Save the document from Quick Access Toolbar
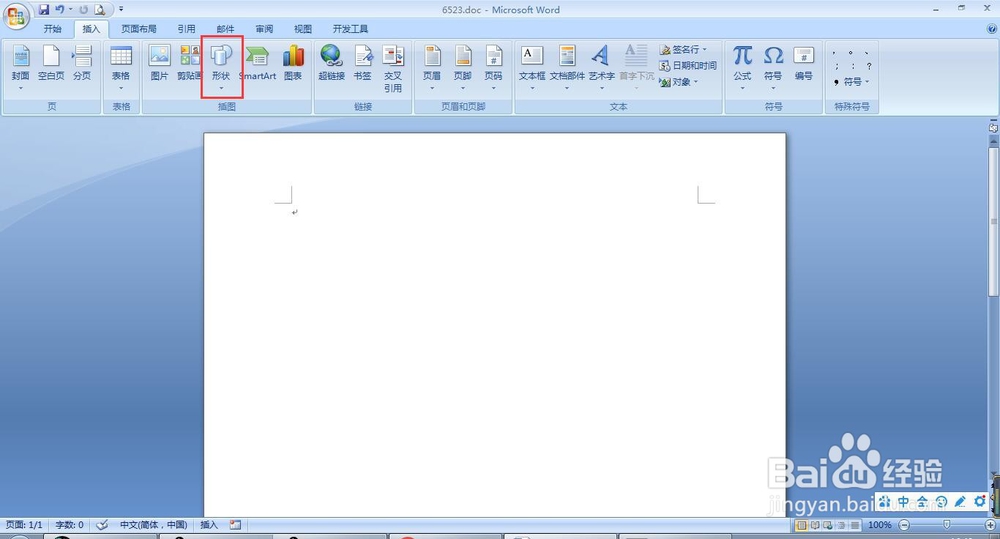Image resolution: width=1000 pixels, height=539 pixels. 43,10
